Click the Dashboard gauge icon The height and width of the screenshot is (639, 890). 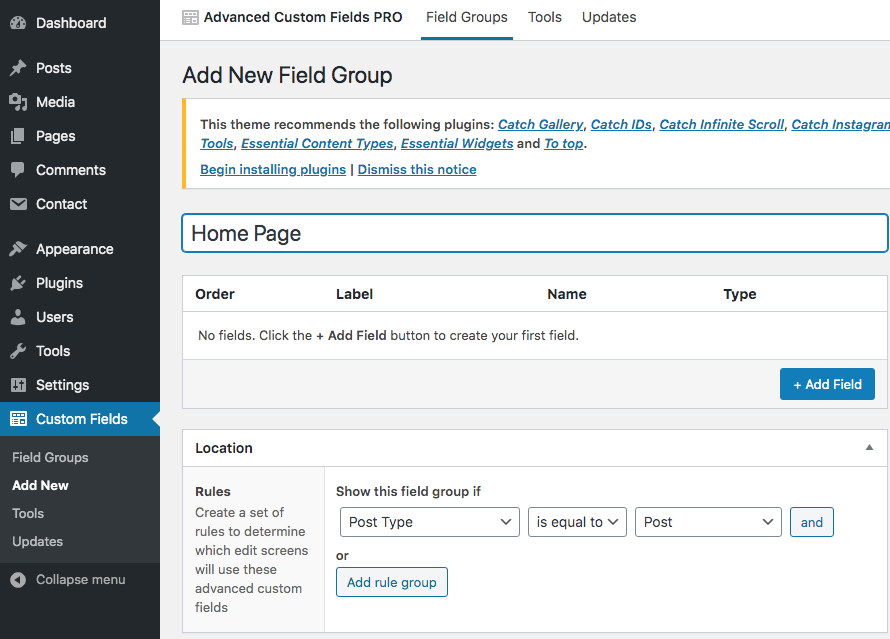tap(18, 23)
